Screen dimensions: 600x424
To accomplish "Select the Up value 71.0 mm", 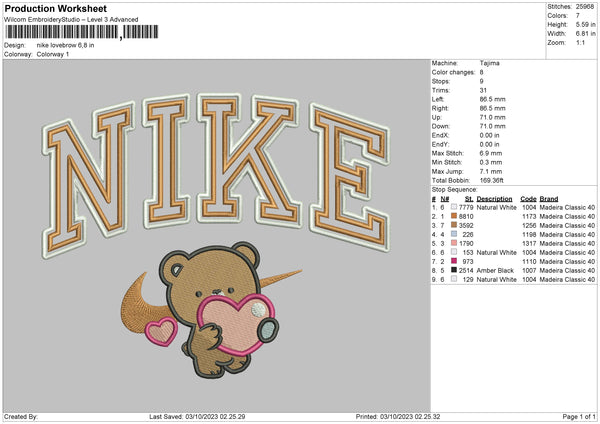I will click(x=492, y=117).
